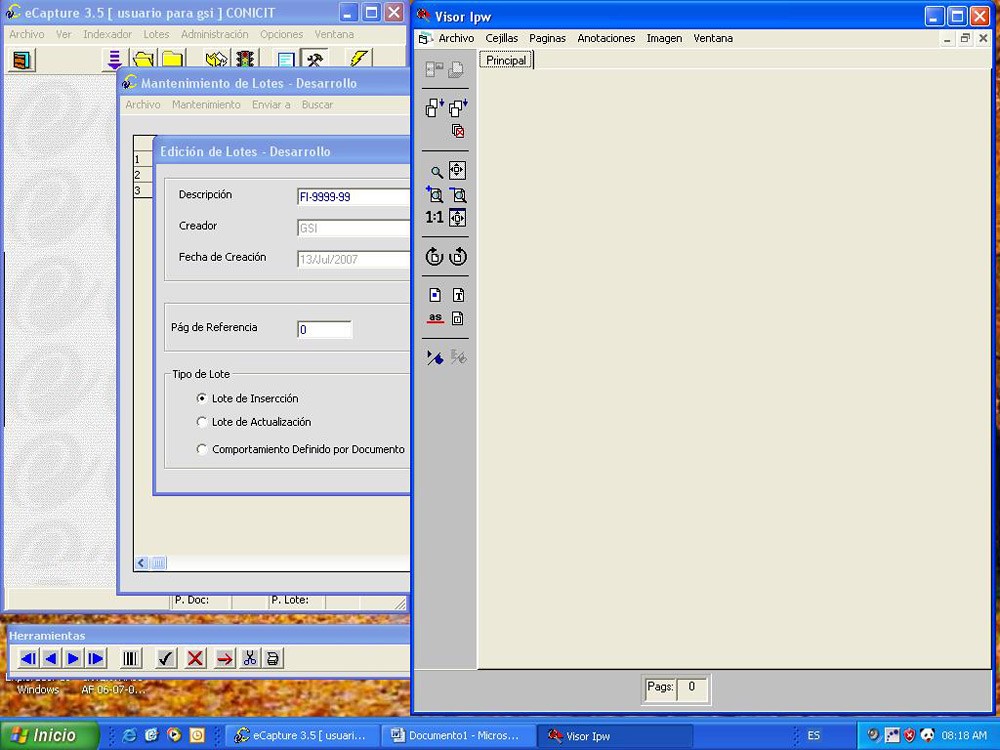
Task: Click the ES language indicator in taskbar
Action: coord(813,735)
